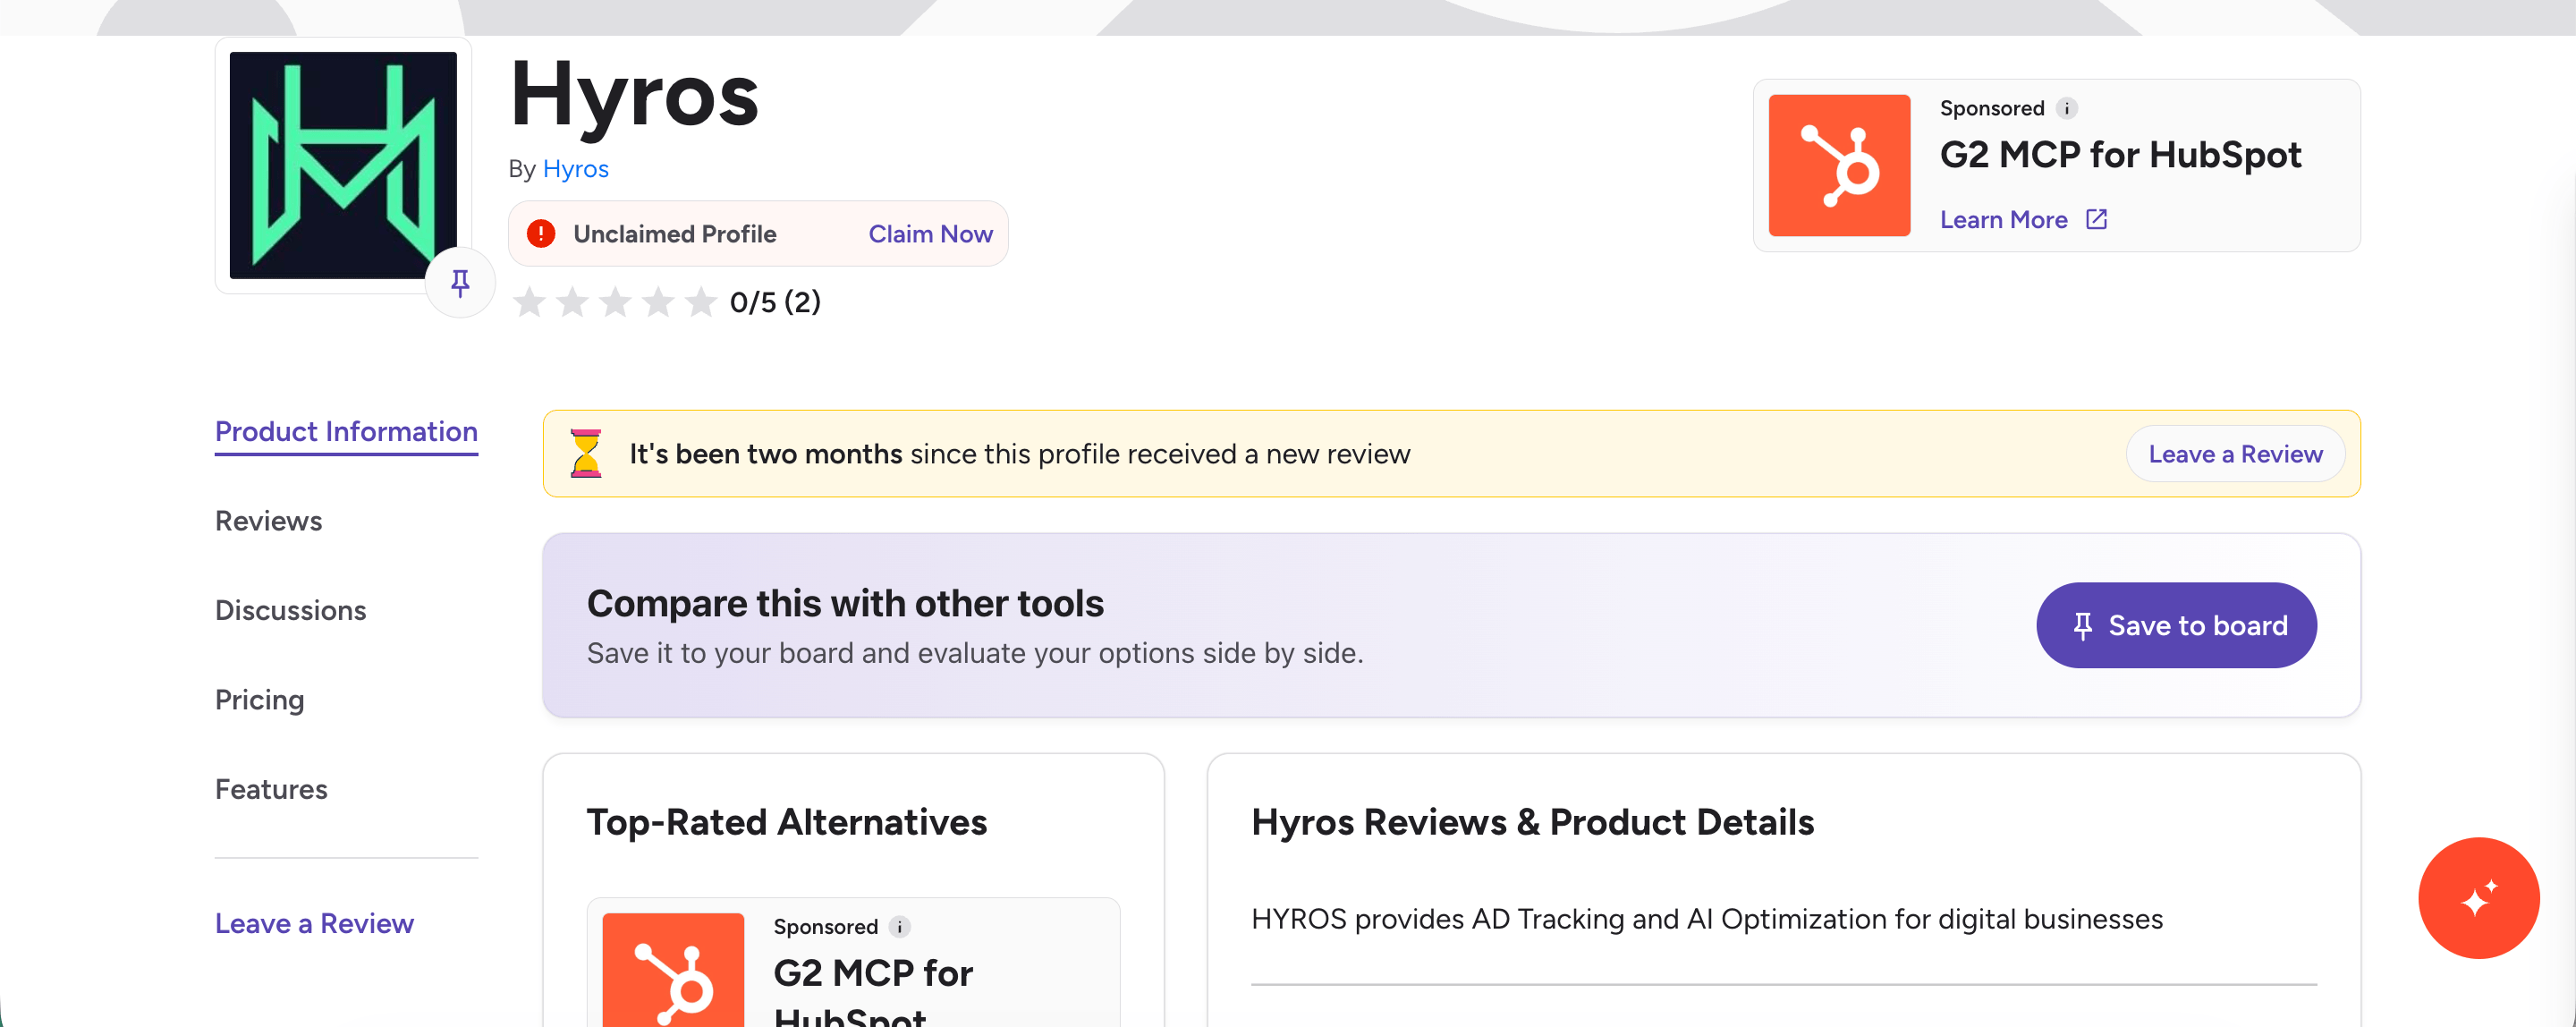2576x1027 pixels.
Task: Open the top G2 MCP for HubSpot title
Action: 2120,155
